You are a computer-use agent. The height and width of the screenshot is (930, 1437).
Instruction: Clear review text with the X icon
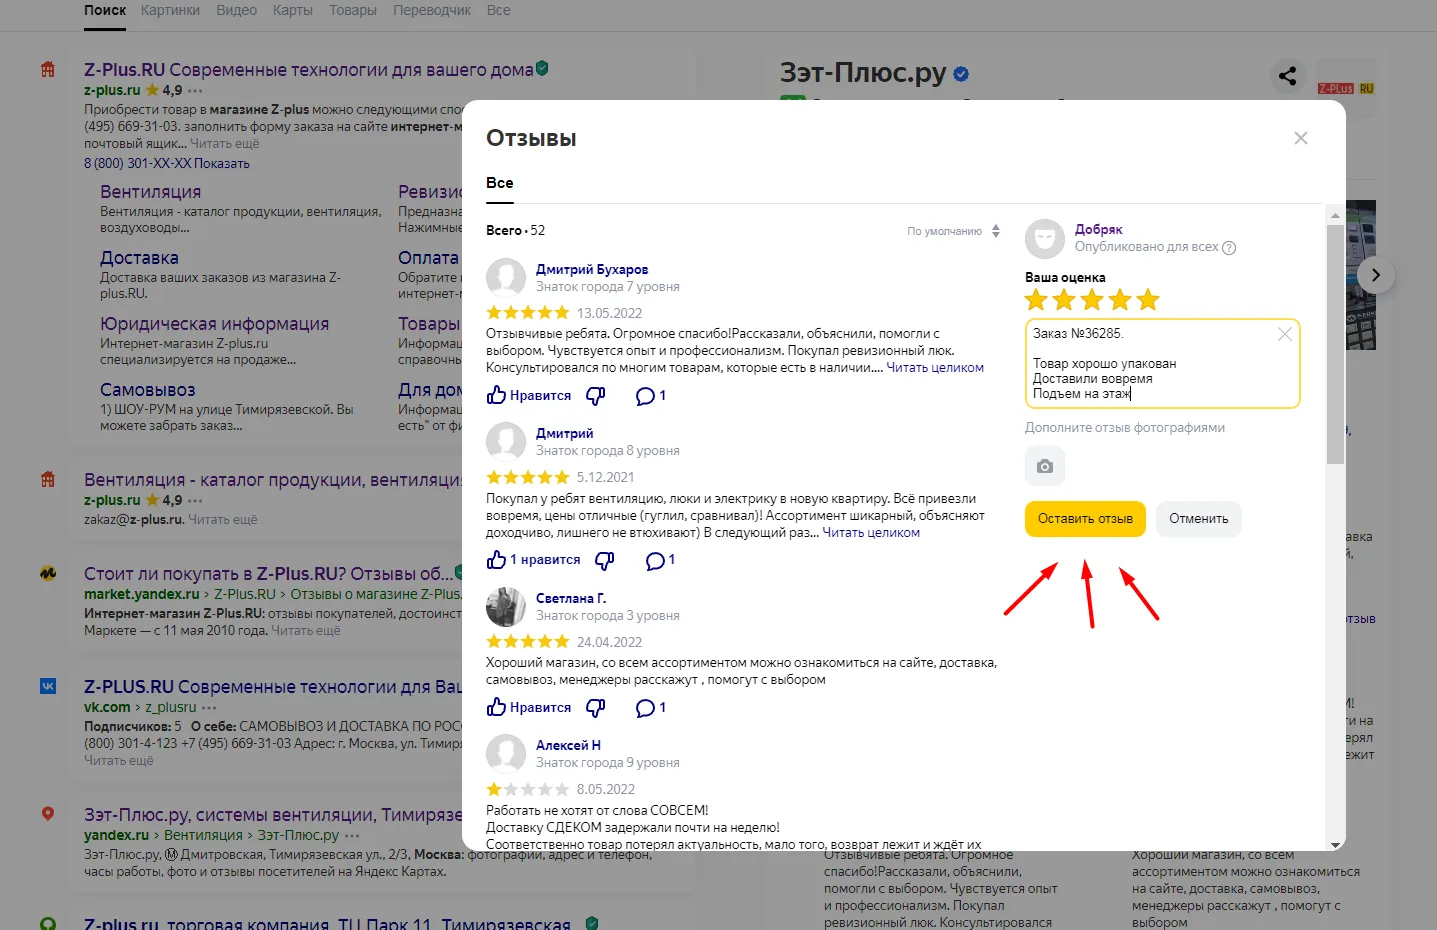pos(1285,334)
